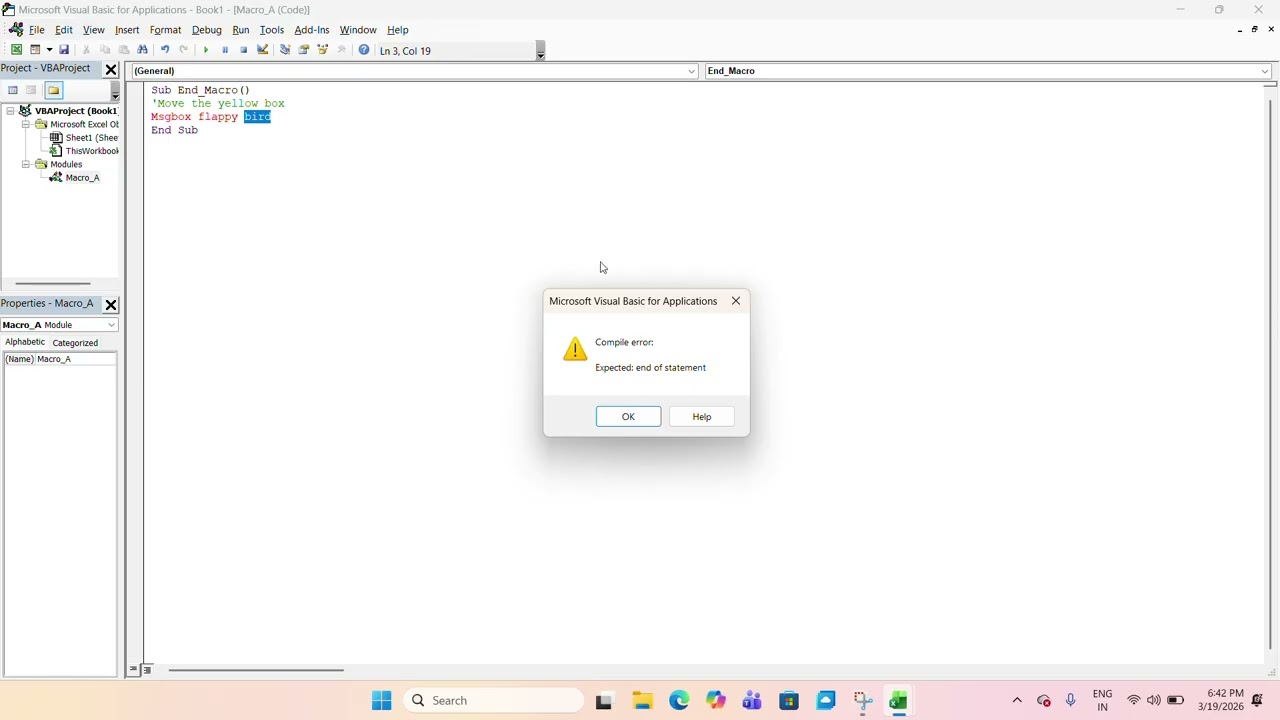Screen dimensions: 1280x720
Task: Click the Copy toolbar icon
Action: point(105,50)
